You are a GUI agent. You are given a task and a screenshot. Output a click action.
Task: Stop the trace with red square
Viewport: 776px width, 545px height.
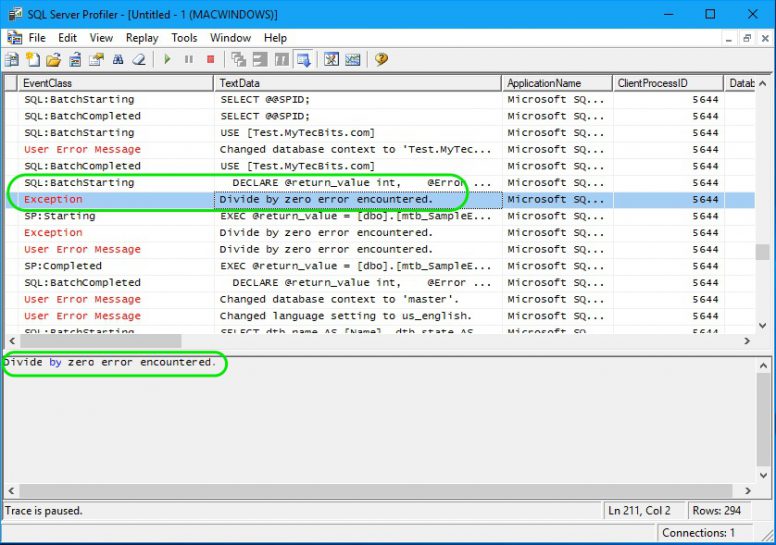click(210, 60)
